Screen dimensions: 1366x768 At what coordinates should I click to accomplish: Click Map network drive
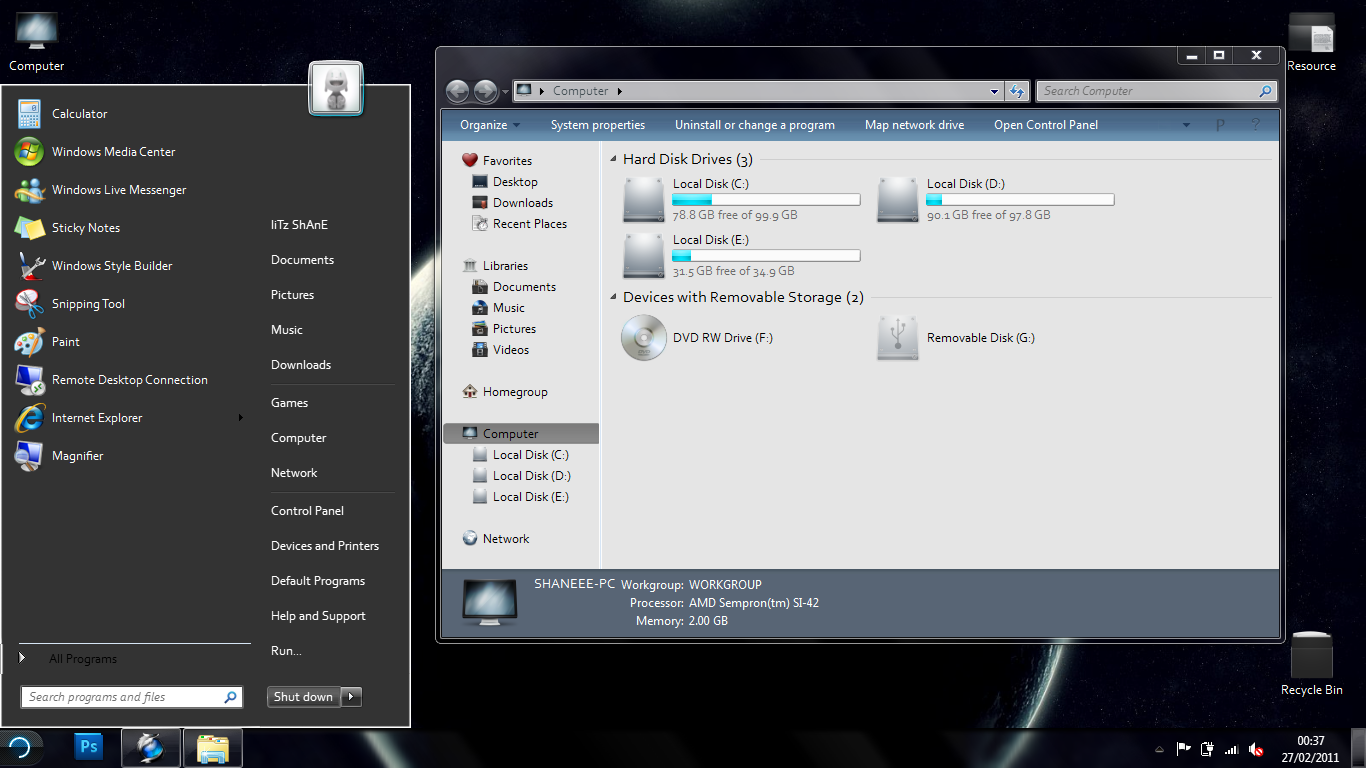[x=915, y=125]
